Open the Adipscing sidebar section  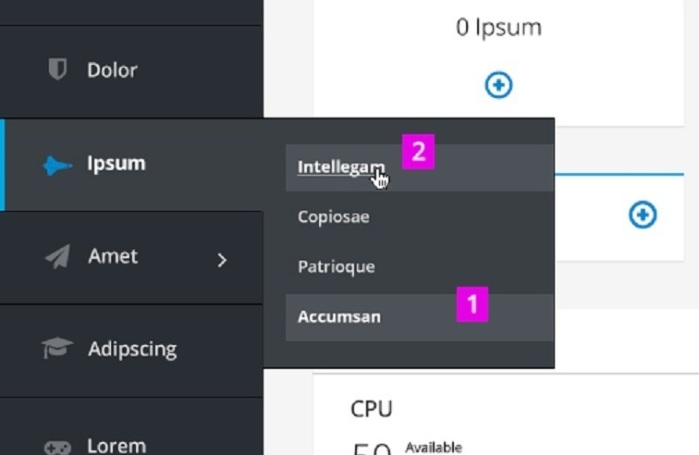click(132, 349)
